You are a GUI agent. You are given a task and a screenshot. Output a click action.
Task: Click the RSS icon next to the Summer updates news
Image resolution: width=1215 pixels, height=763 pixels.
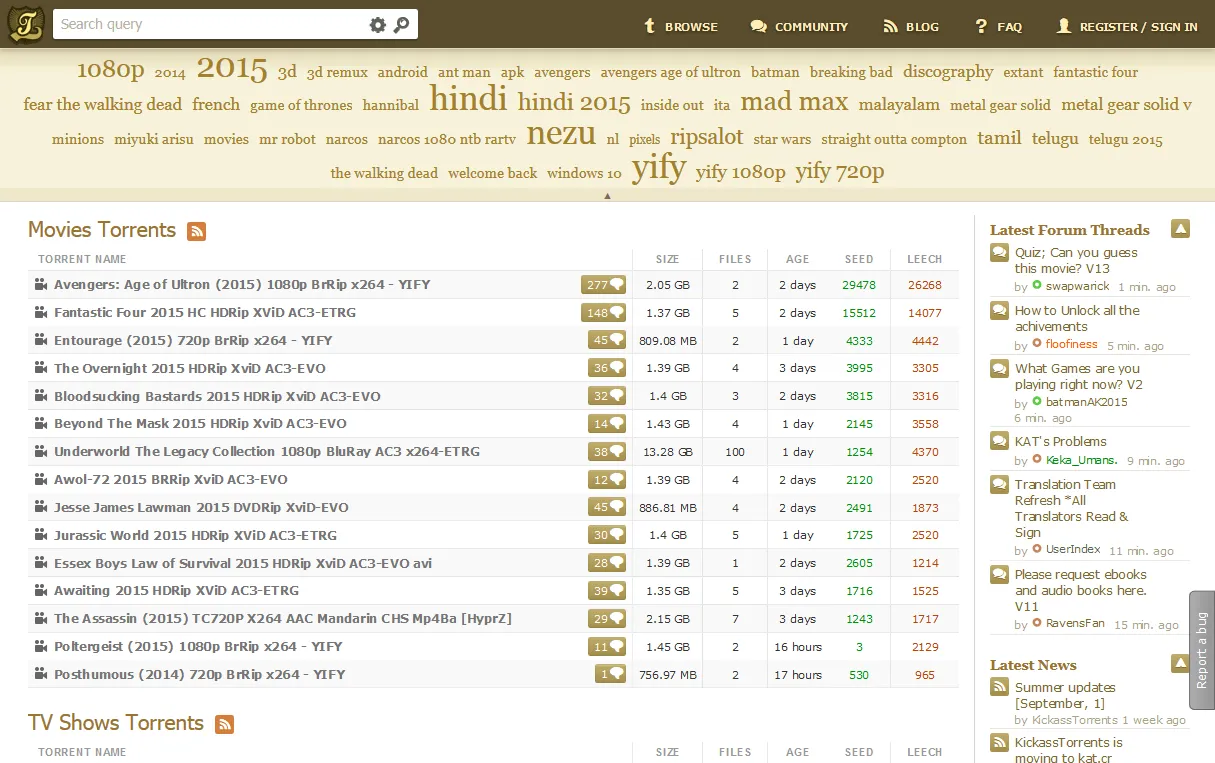pyautogui.click(x=999, y=687)
